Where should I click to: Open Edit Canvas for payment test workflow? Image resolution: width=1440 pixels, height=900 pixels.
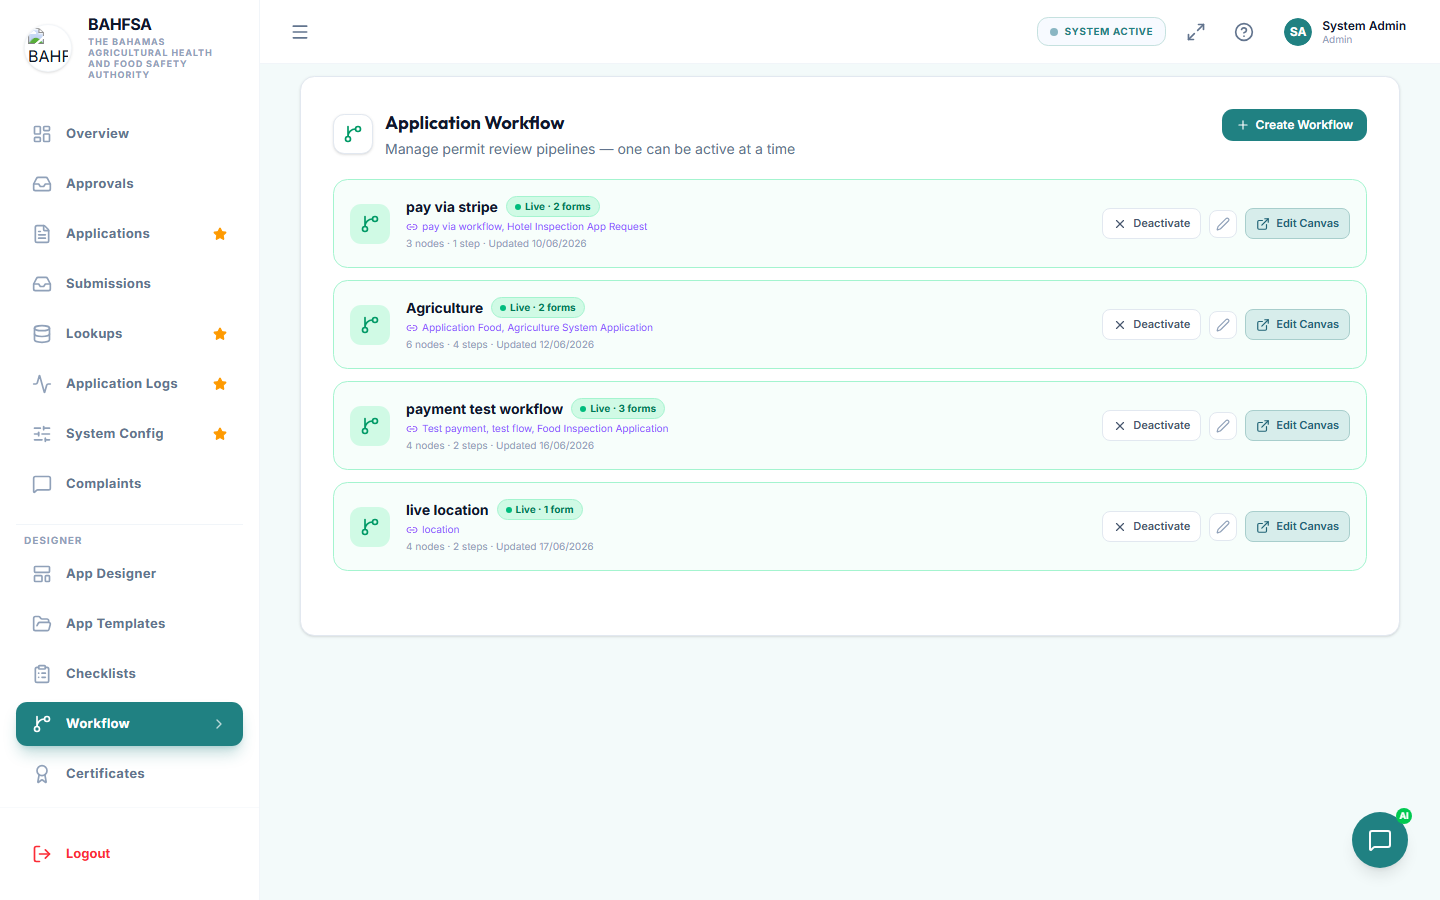coord(1297,426)
